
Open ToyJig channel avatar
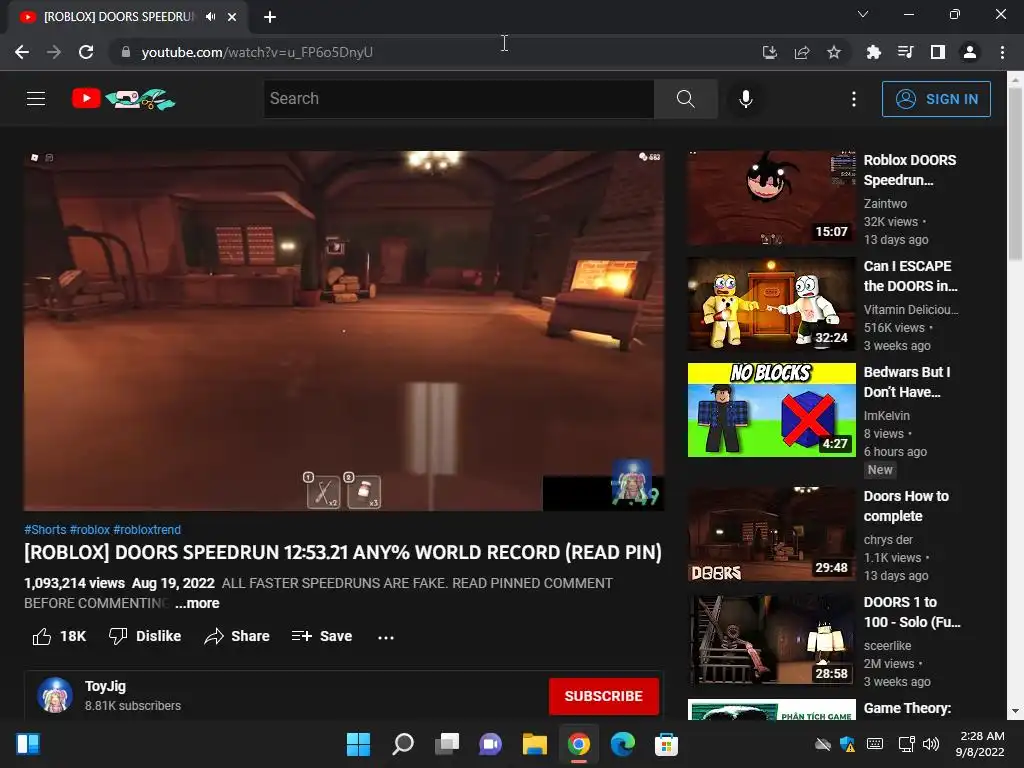(x=55, y=695)
